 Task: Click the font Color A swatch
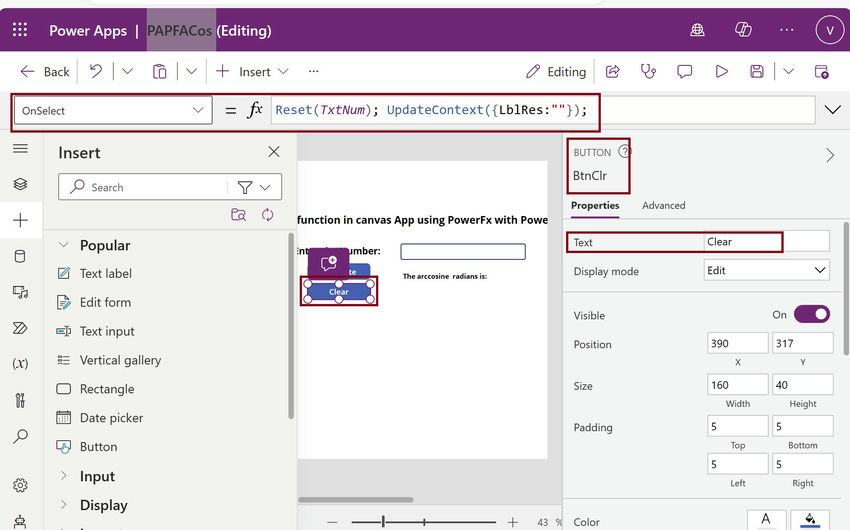[766, 520]
